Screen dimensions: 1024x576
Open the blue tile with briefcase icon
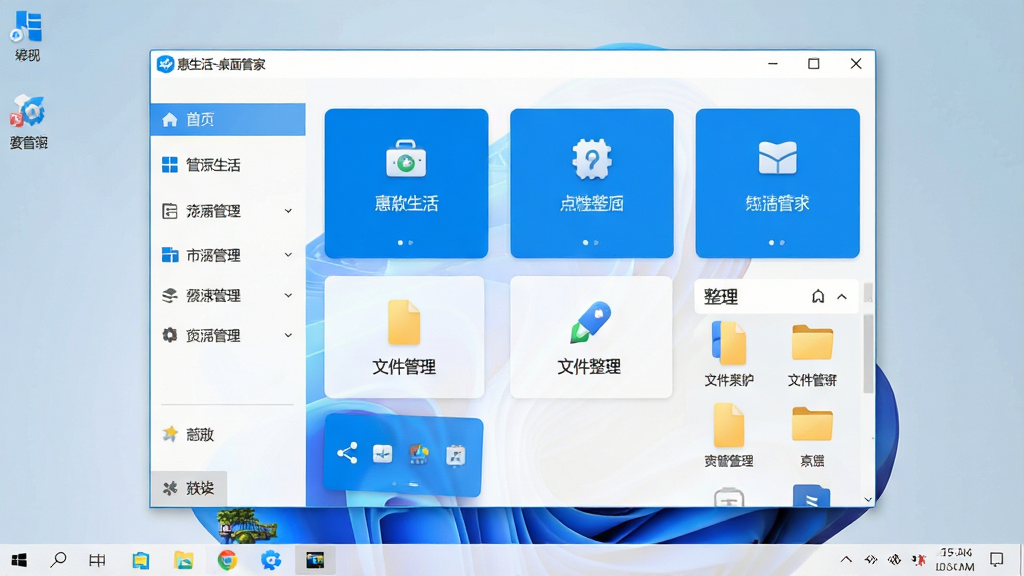[406, 184]
